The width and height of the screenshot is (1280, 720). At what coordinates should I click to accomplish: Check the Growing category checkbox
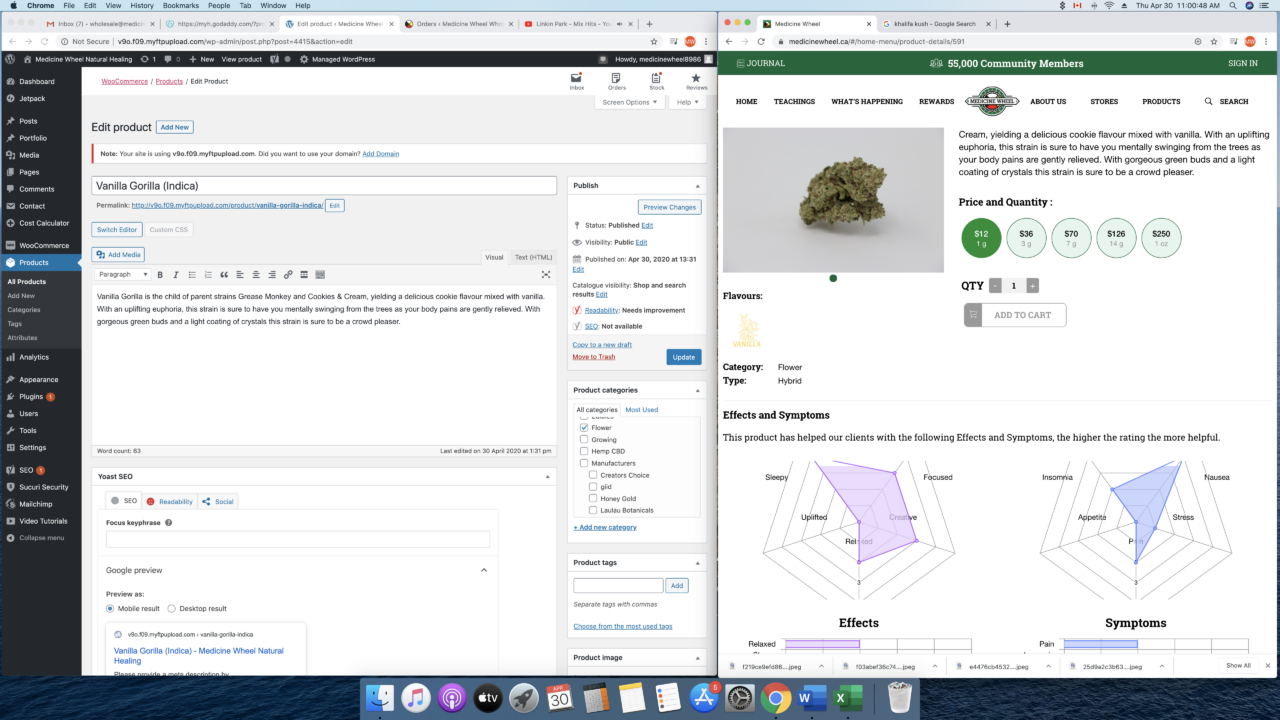tap(584, 440)
